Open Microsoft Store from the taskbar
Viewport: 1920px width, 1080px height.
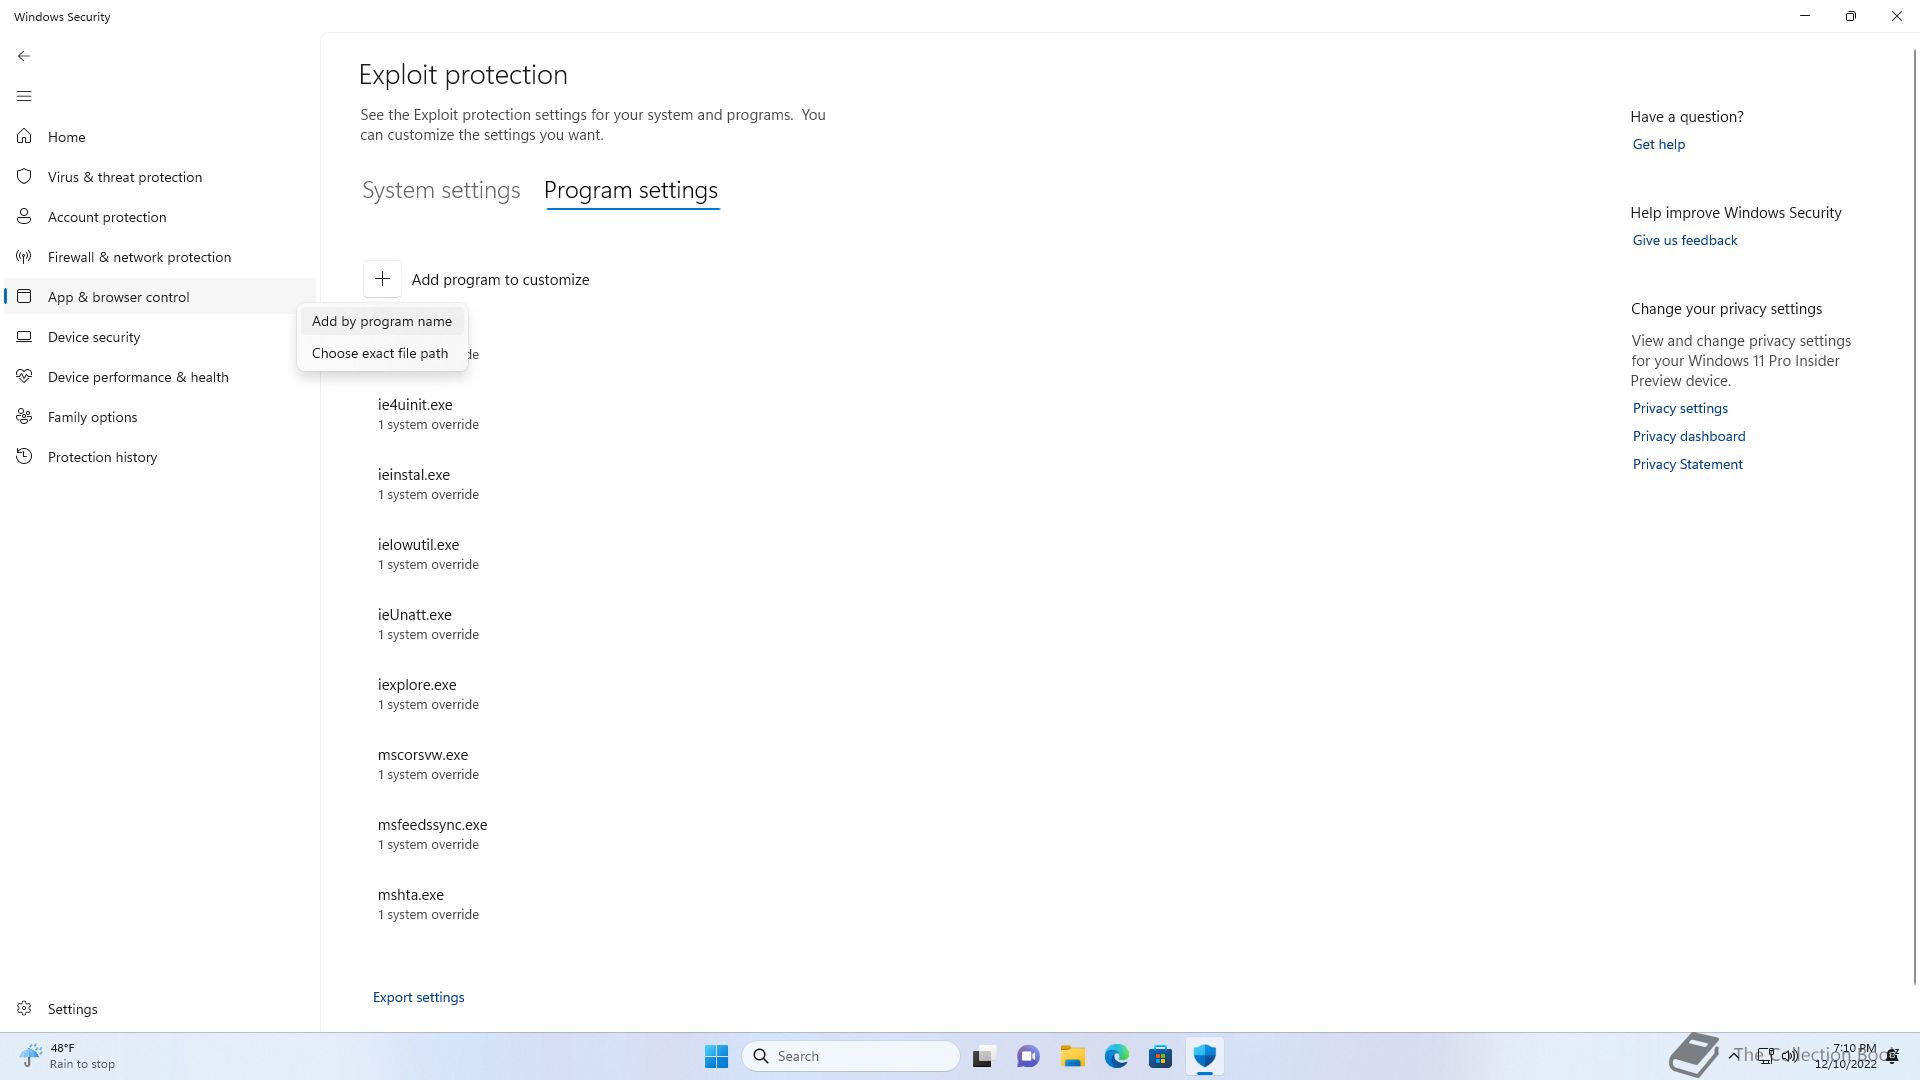1160,1056
